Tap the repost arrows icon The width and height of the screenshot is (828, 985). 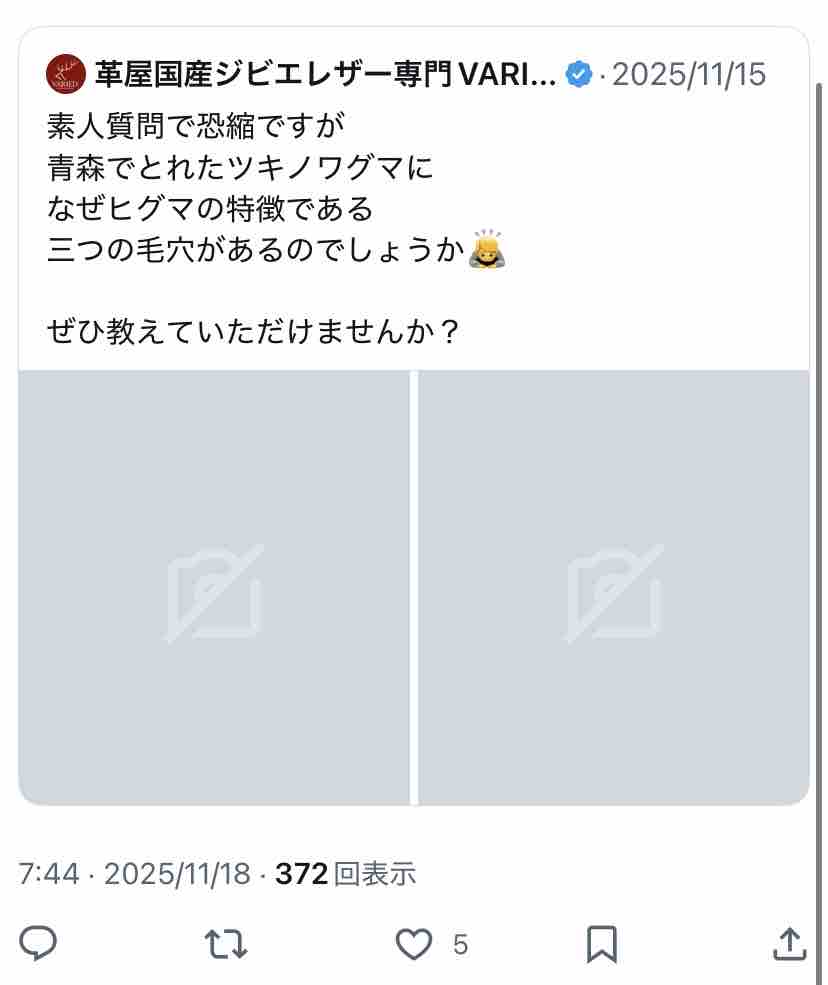(x=226, y=944)
